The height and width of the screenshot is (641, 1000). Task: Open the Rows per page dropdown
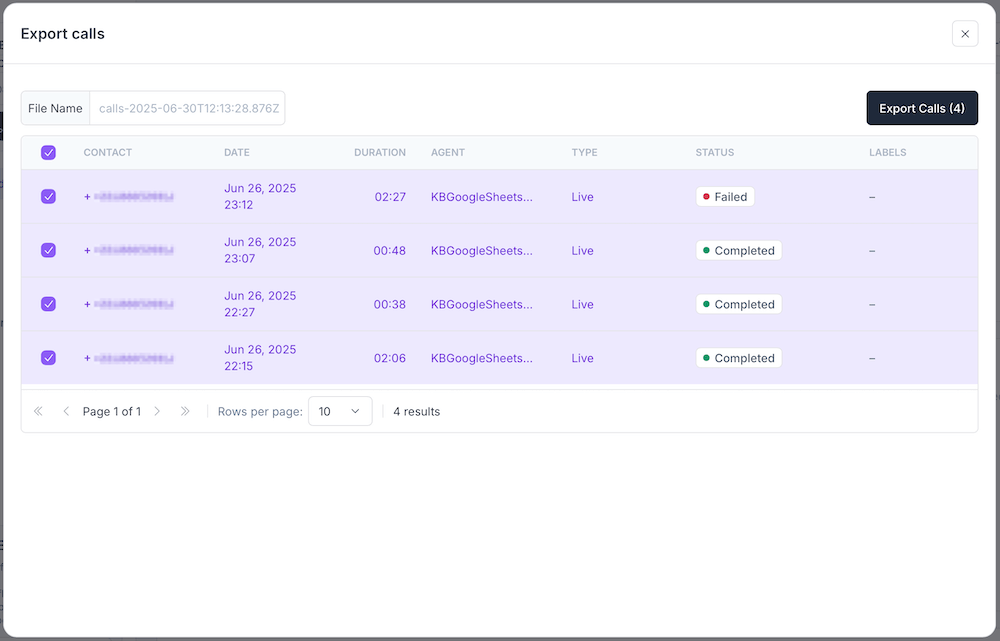click(x=340, y=411)
